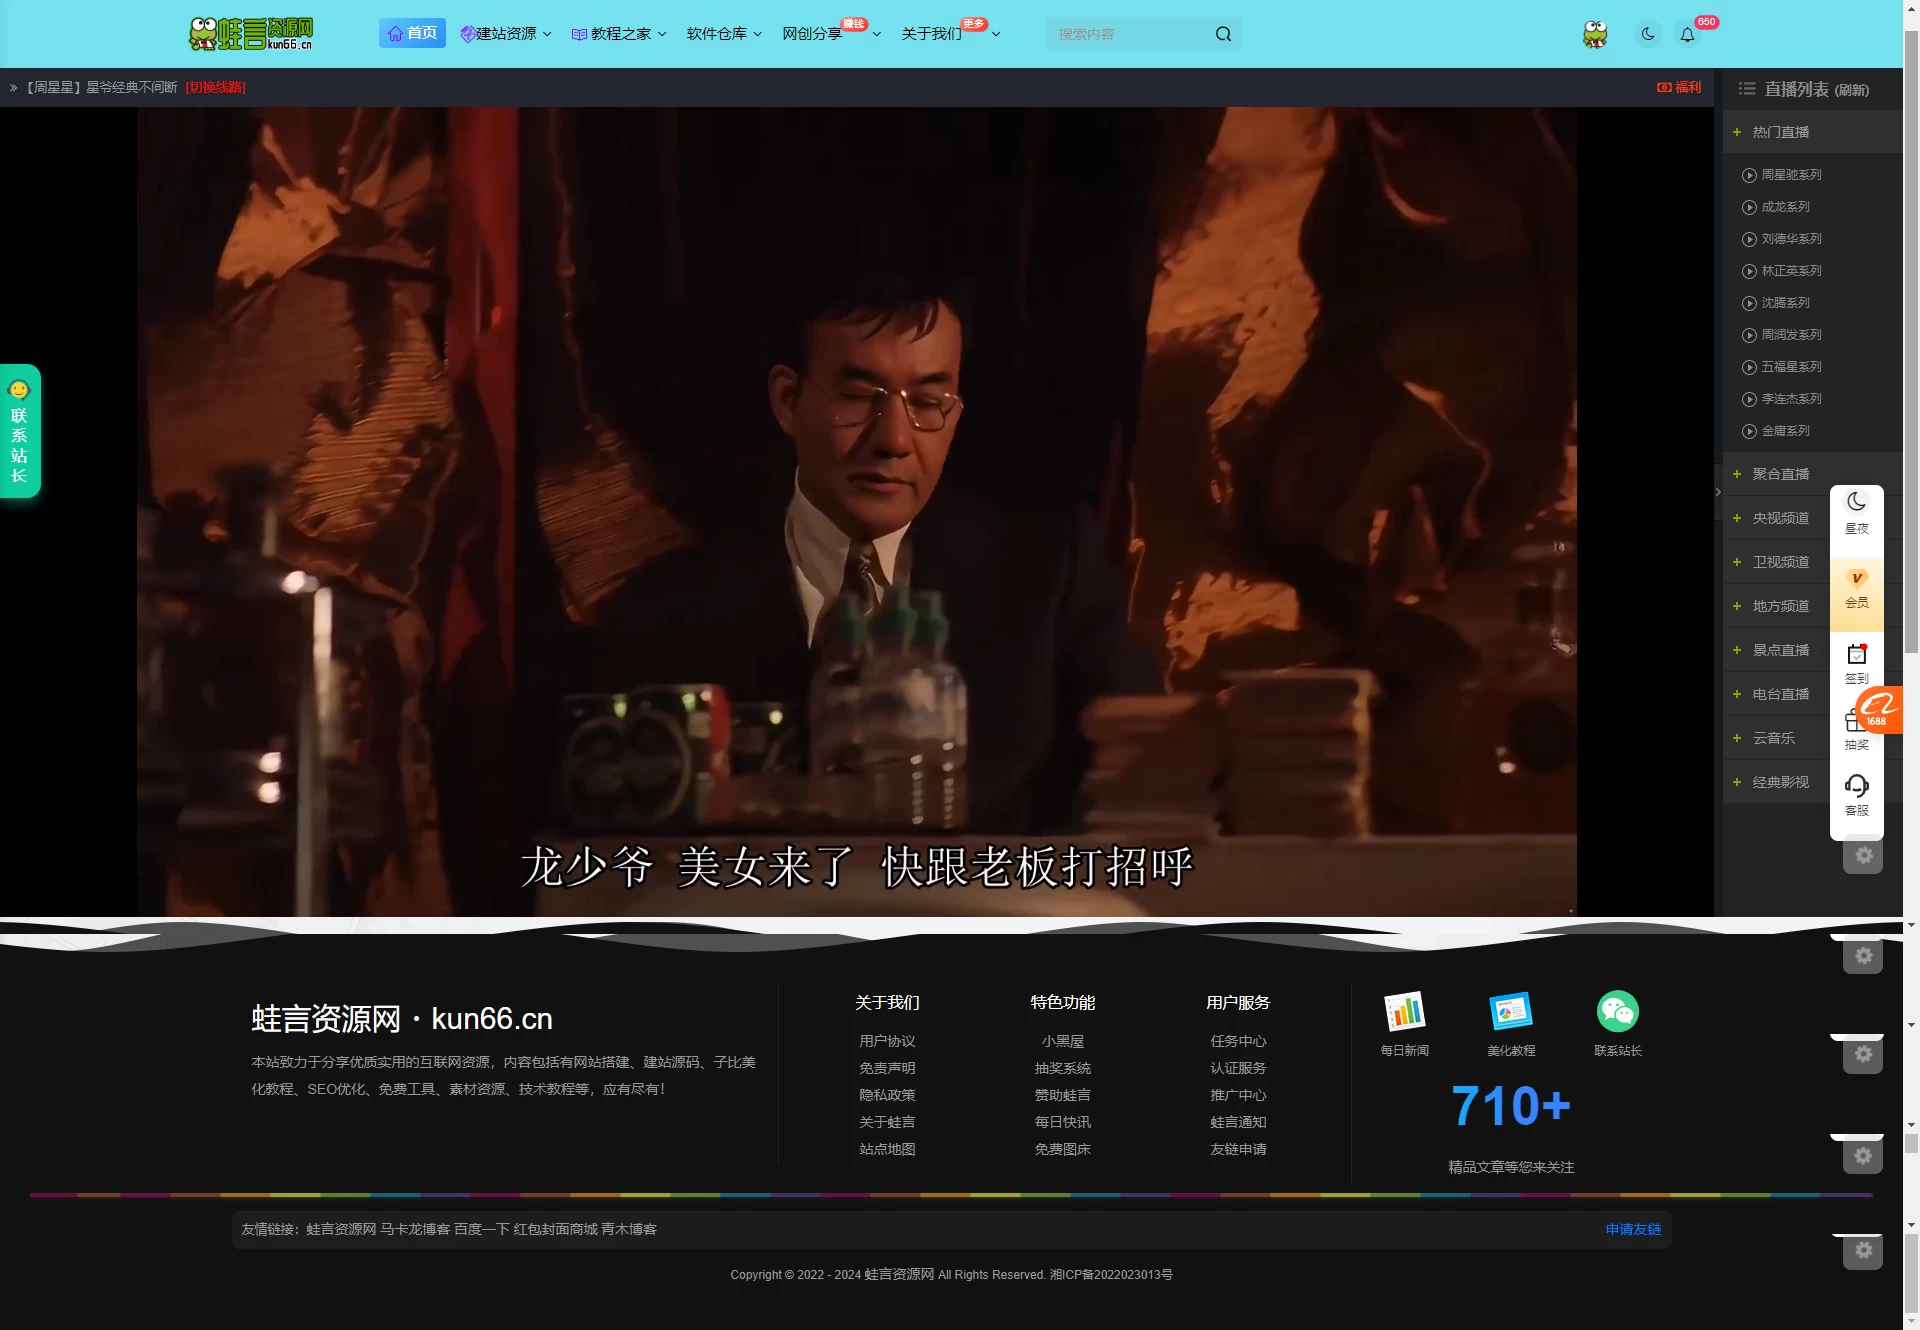Open 建站资源 dropdown menu
The width and height of the screenshot is (1920, 1330).
[x=506, y=34]
